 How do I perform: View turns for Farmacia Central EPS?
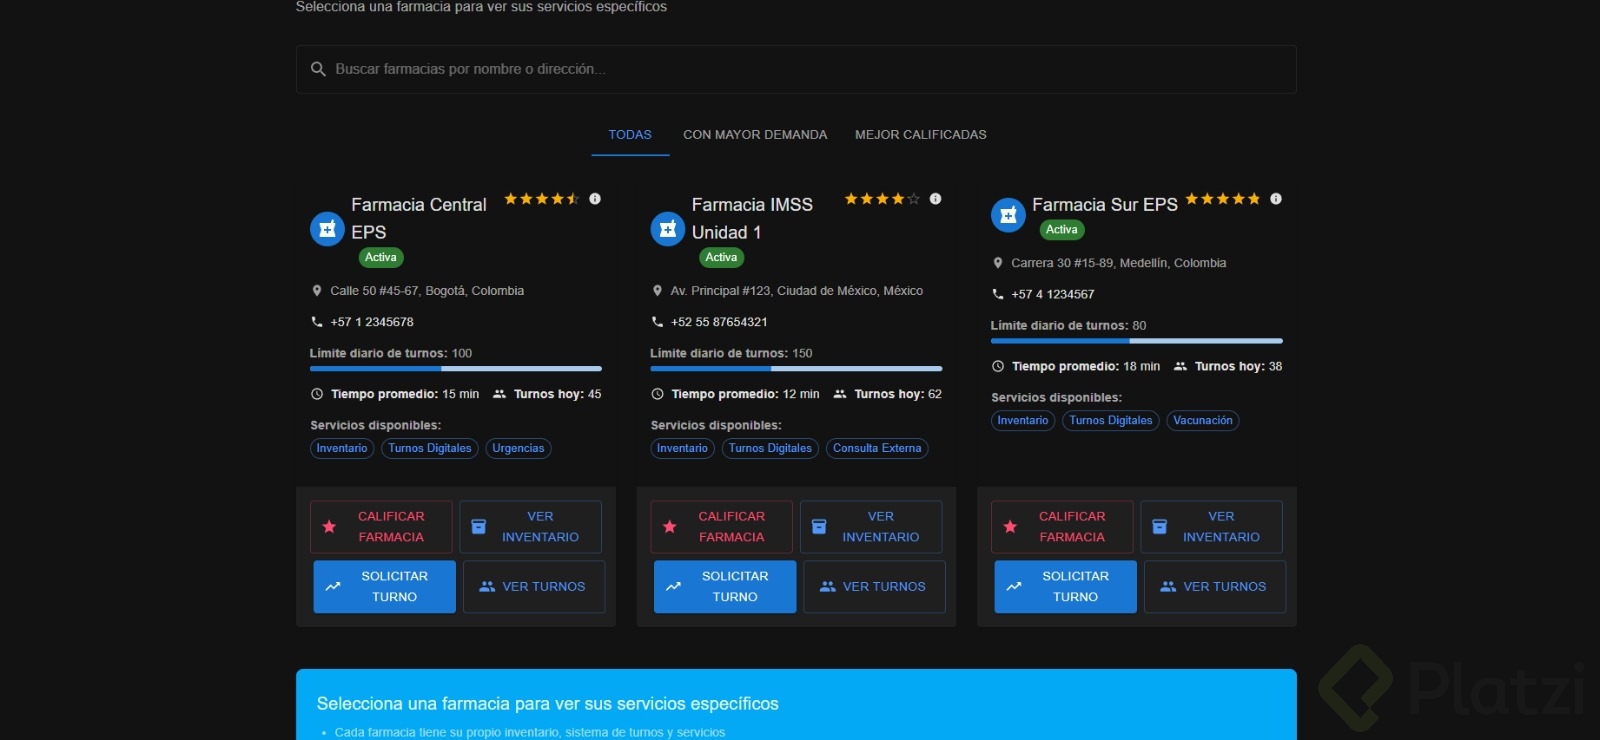534,586
